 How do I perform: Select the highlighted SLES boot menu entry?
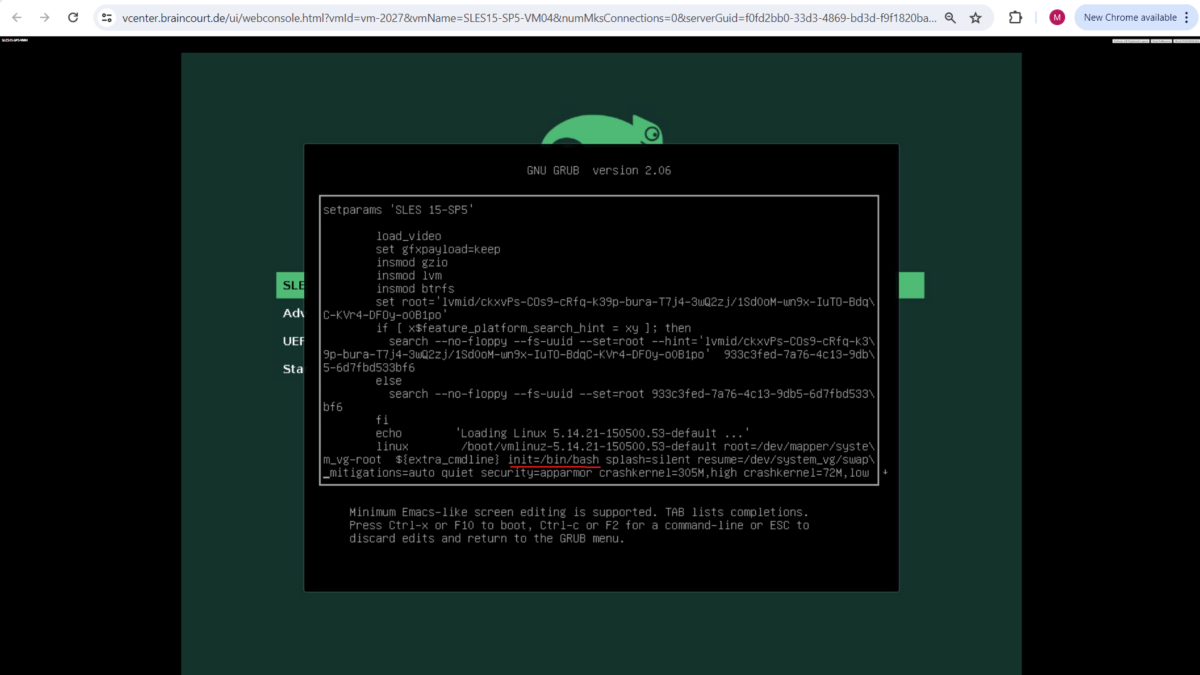(290, 284)
